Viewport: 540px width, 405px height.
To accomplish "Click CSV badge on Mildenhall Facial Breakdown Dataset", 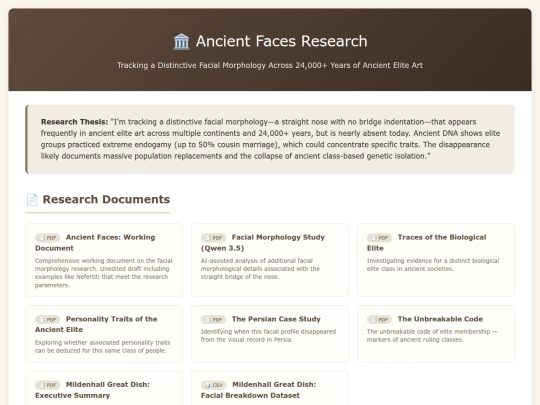I will [214, 385].
